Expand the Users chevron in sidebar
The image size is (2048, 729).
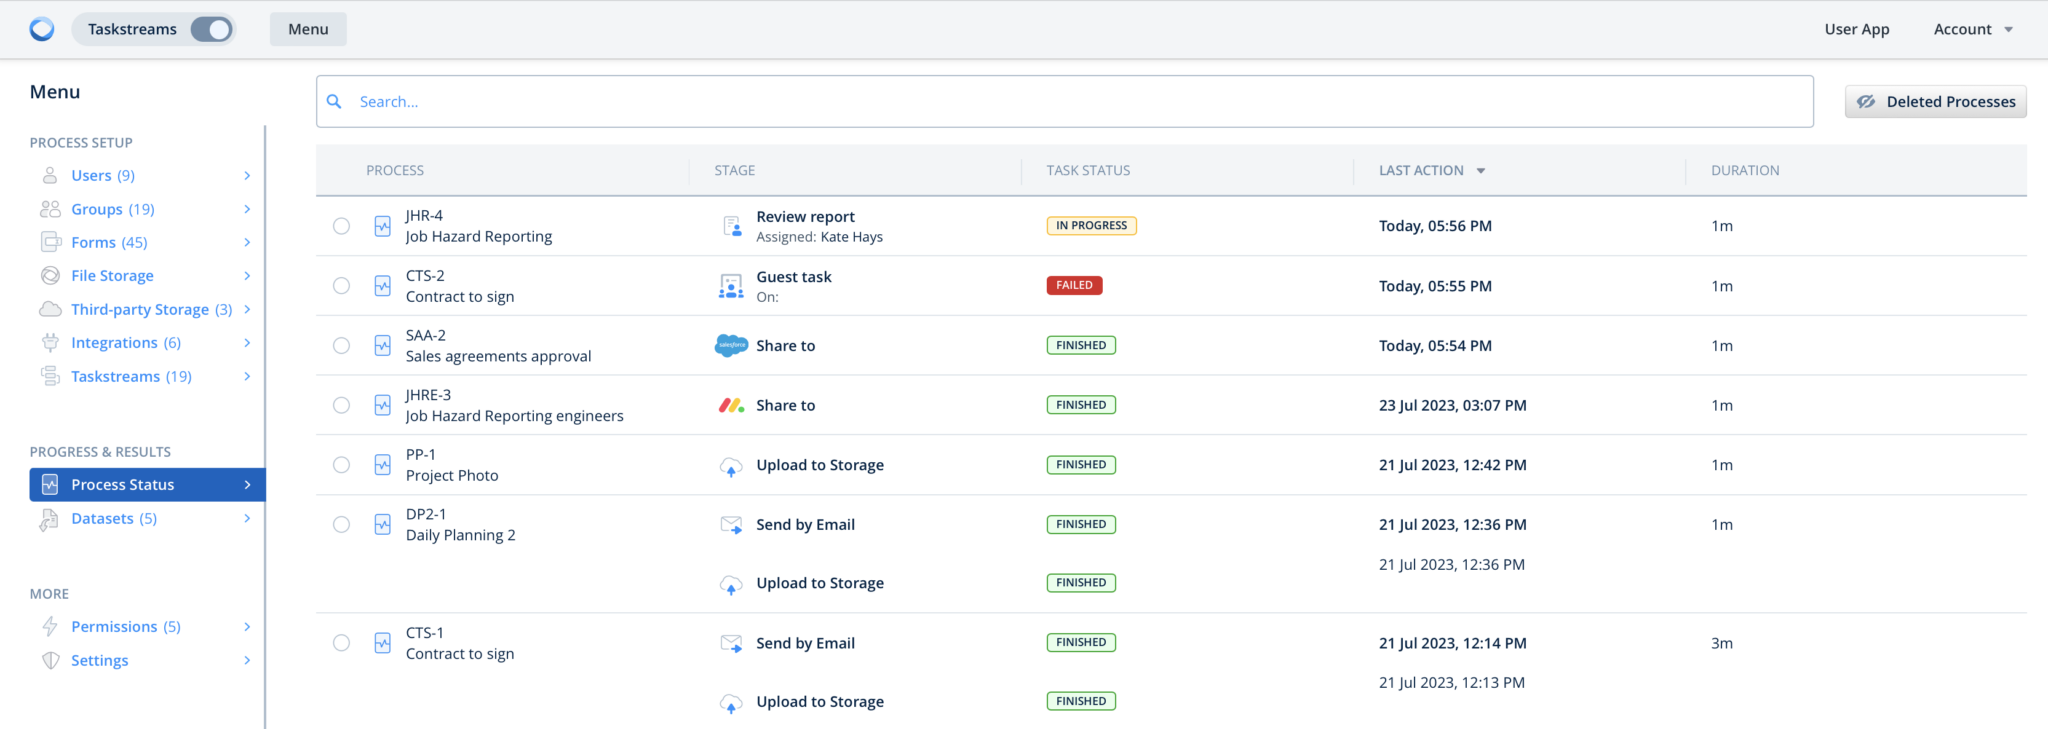point(247,176)
